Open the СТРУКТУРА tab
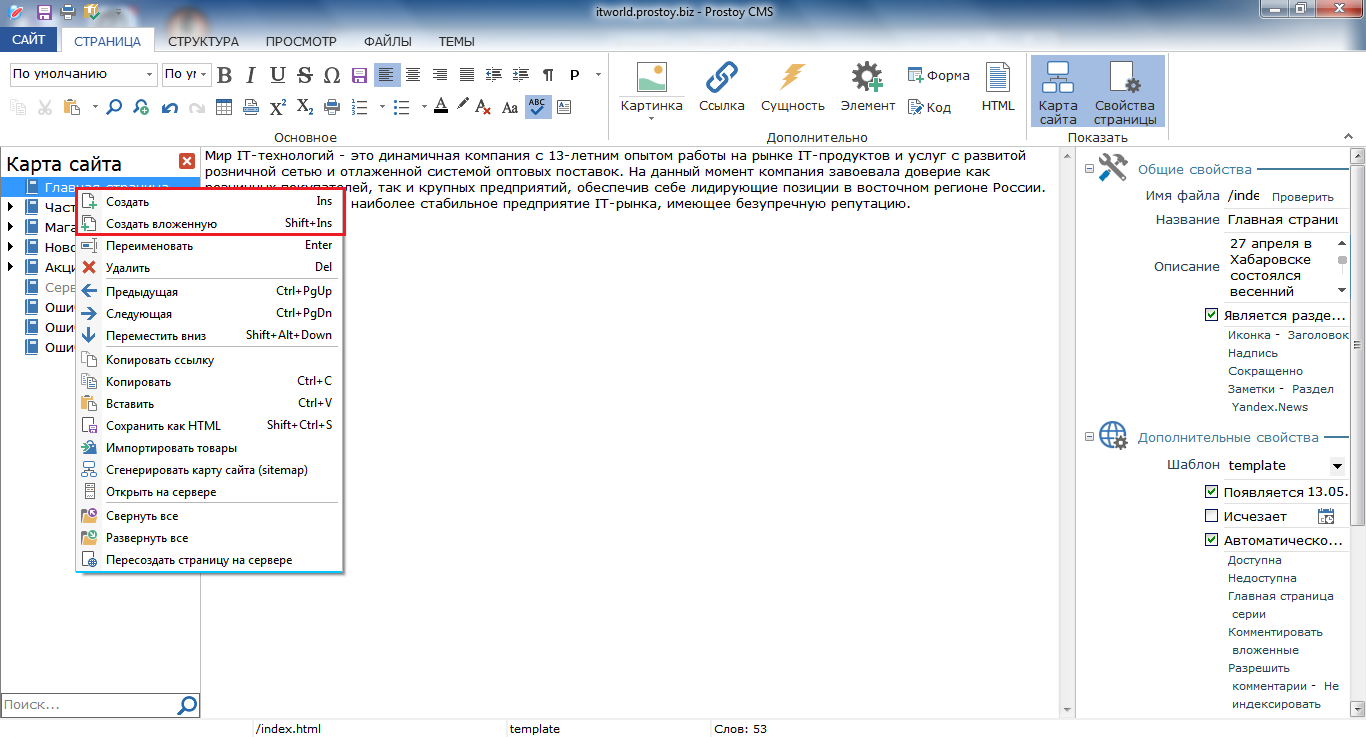Screen dimensions: 1366x737 tap(203, 41)
